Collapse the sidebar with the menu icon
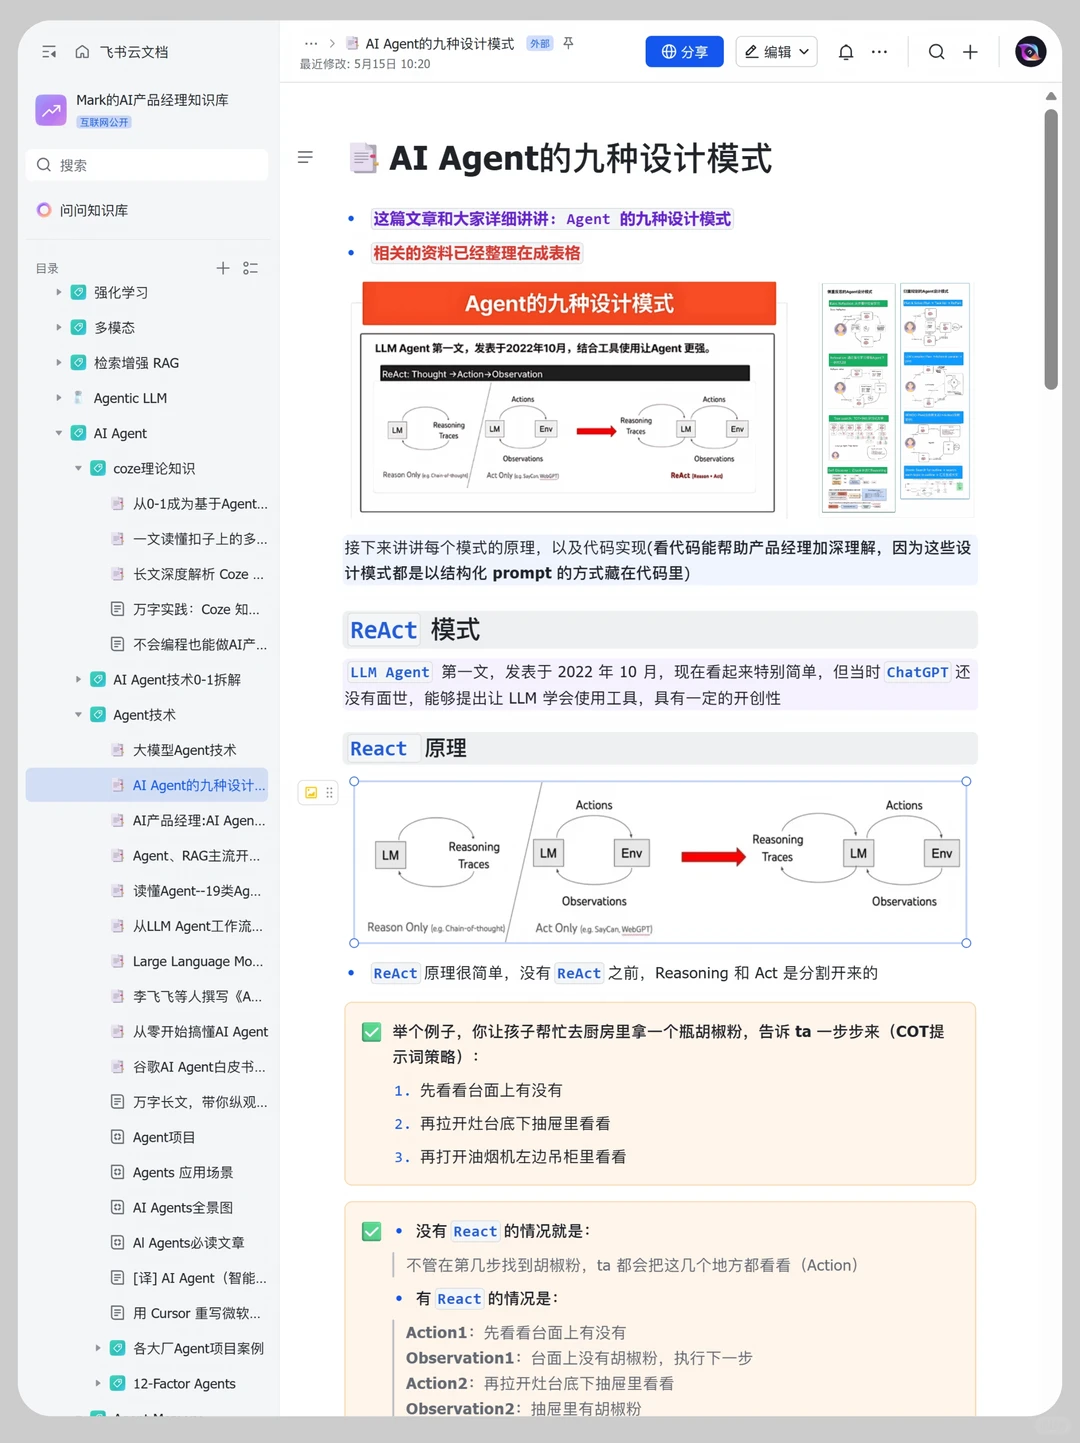 click(49, 52)
